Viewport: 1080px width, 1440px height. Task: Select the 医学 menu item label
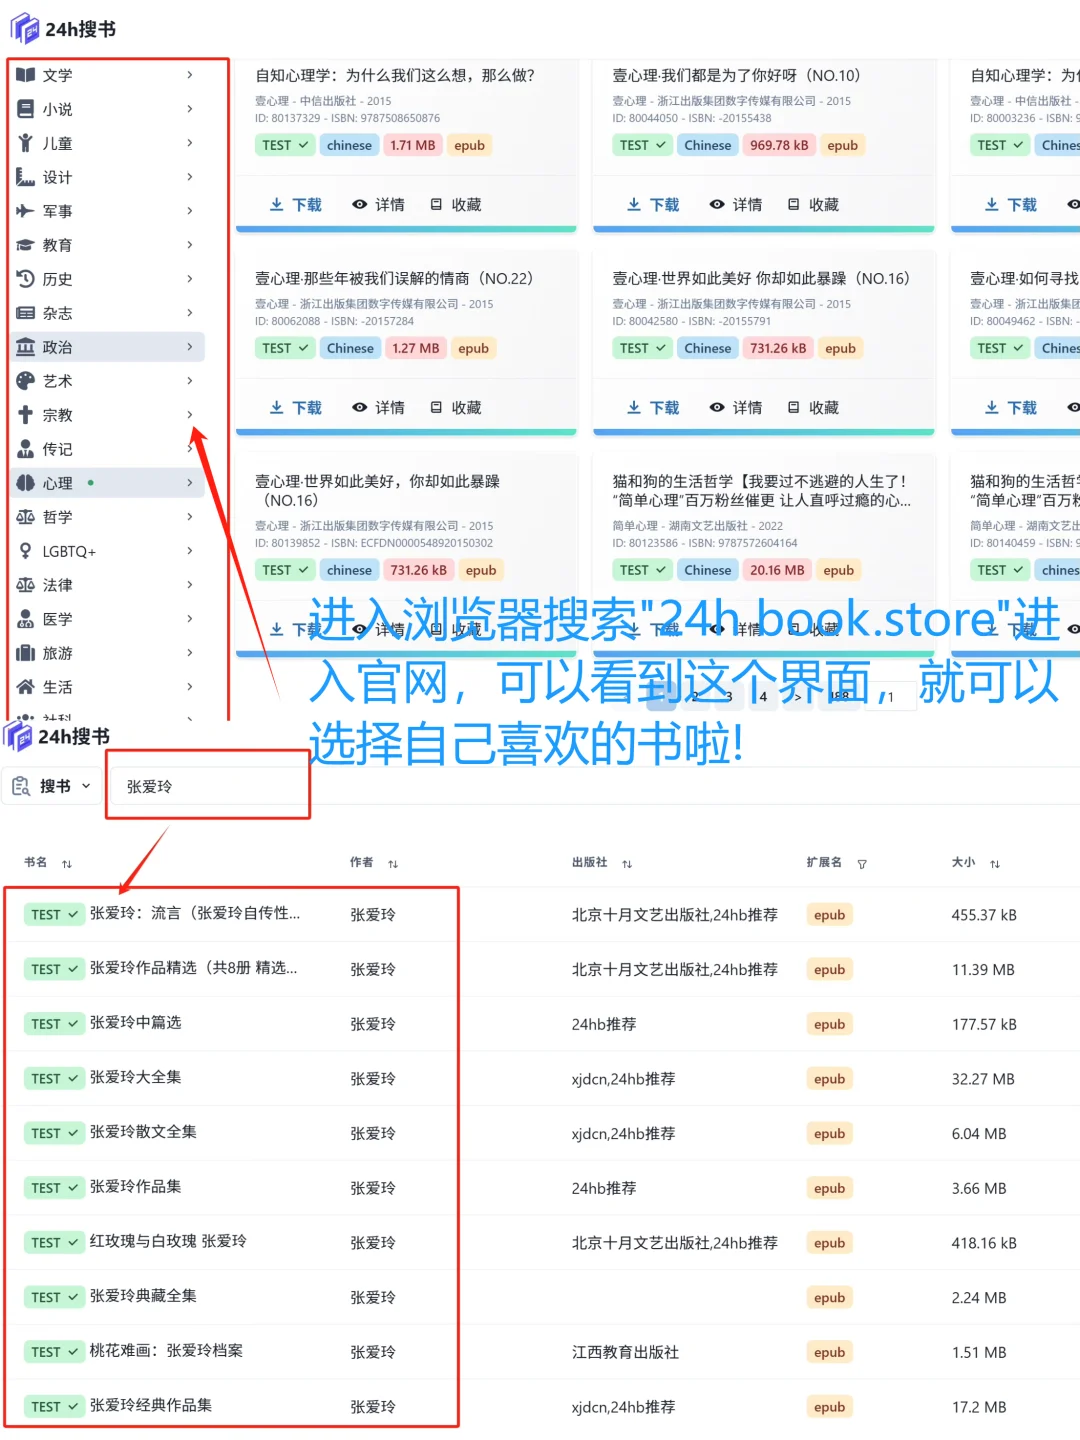pos(58,619)
